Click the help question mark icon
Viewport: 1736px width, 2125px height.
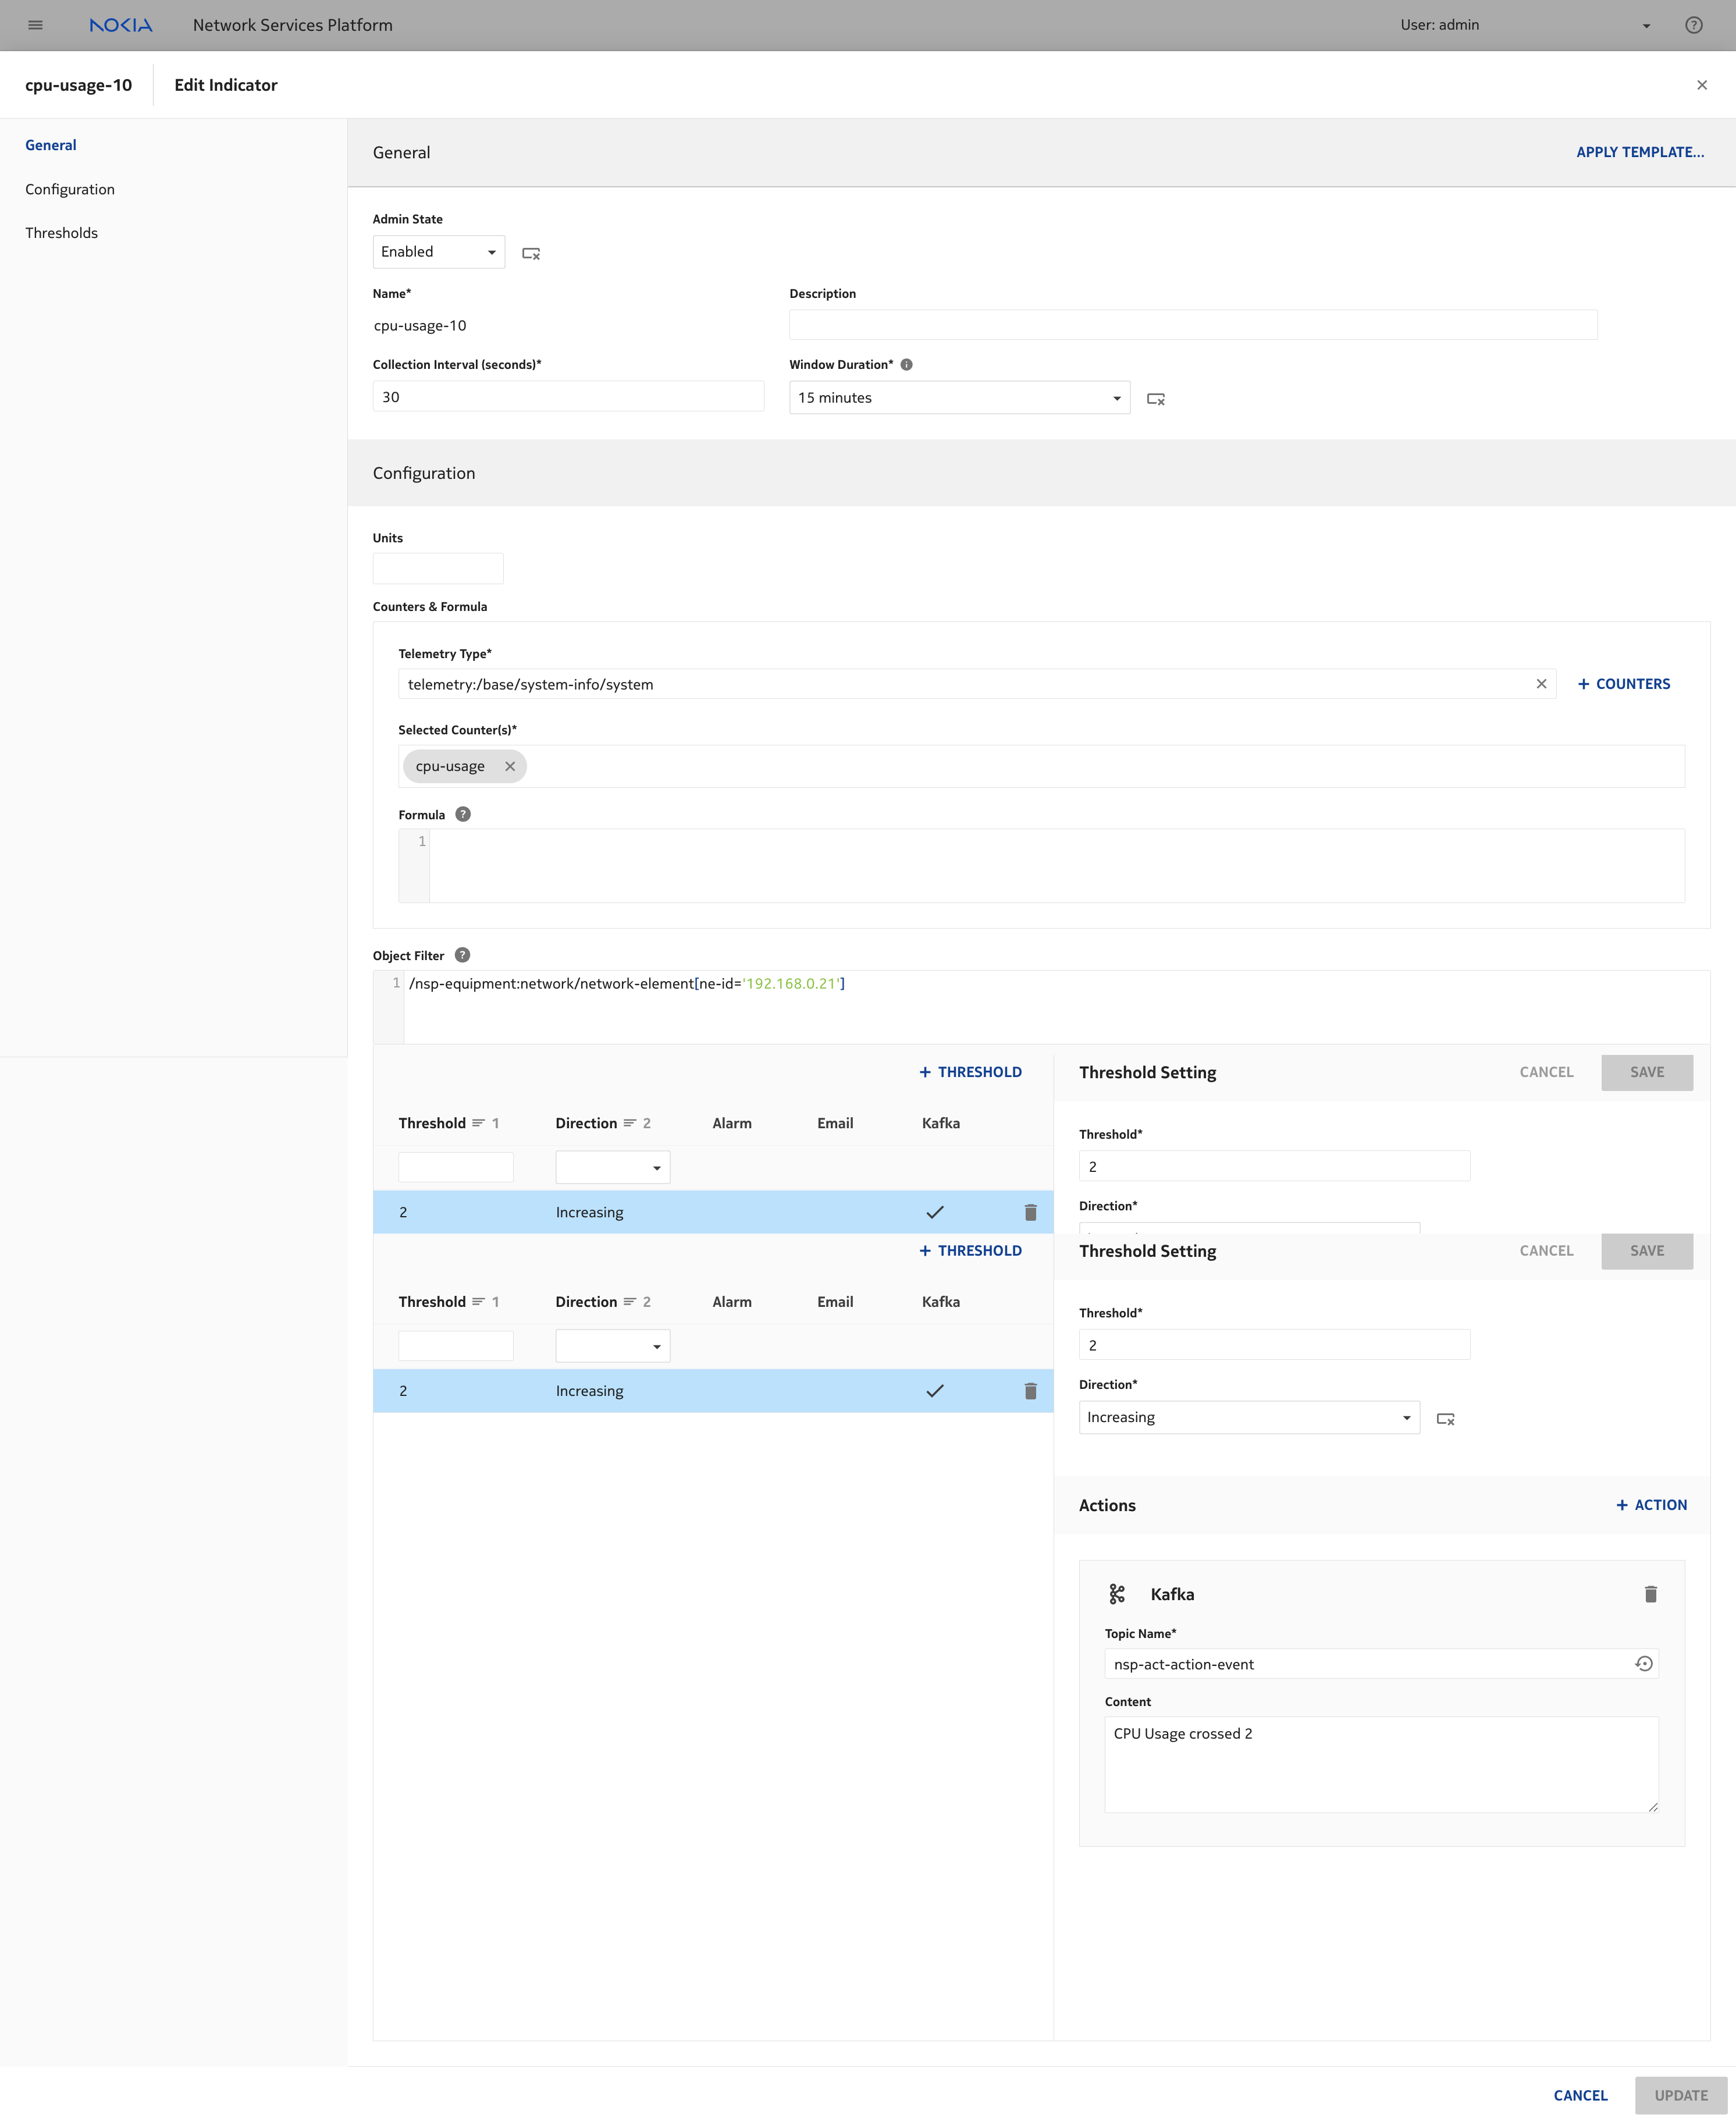tap(1693, 25)
